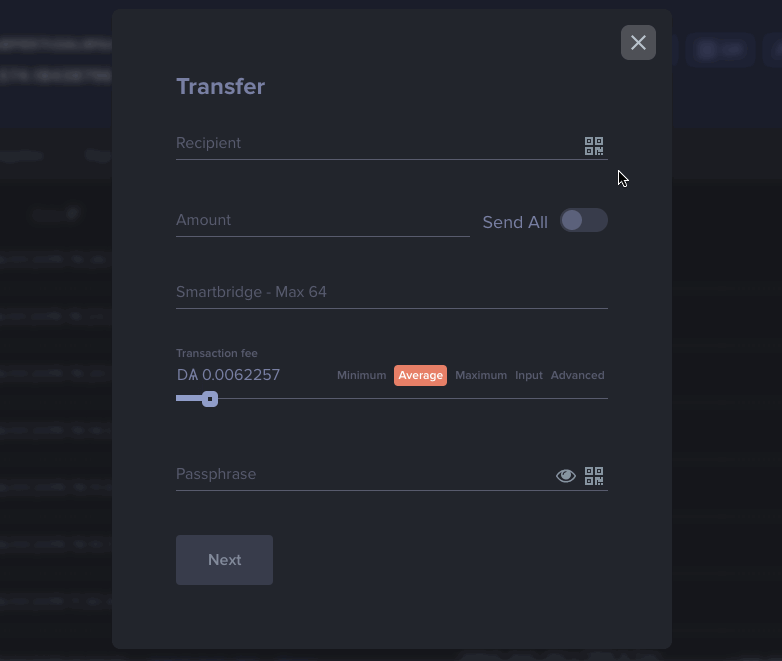
Task: Focus the Smartbridge text field
Action: (391, 292)
